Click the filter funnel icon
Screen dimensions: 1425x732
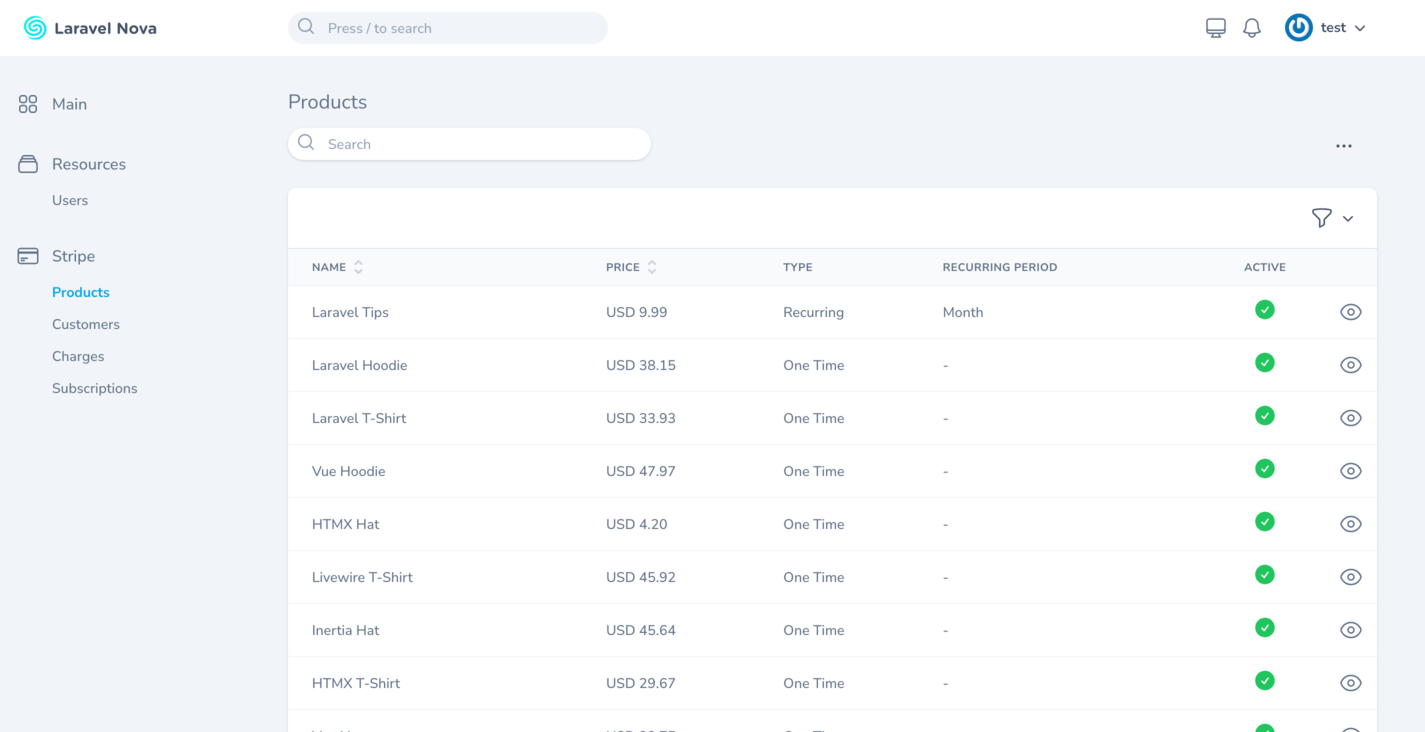tap(1322, 218)
